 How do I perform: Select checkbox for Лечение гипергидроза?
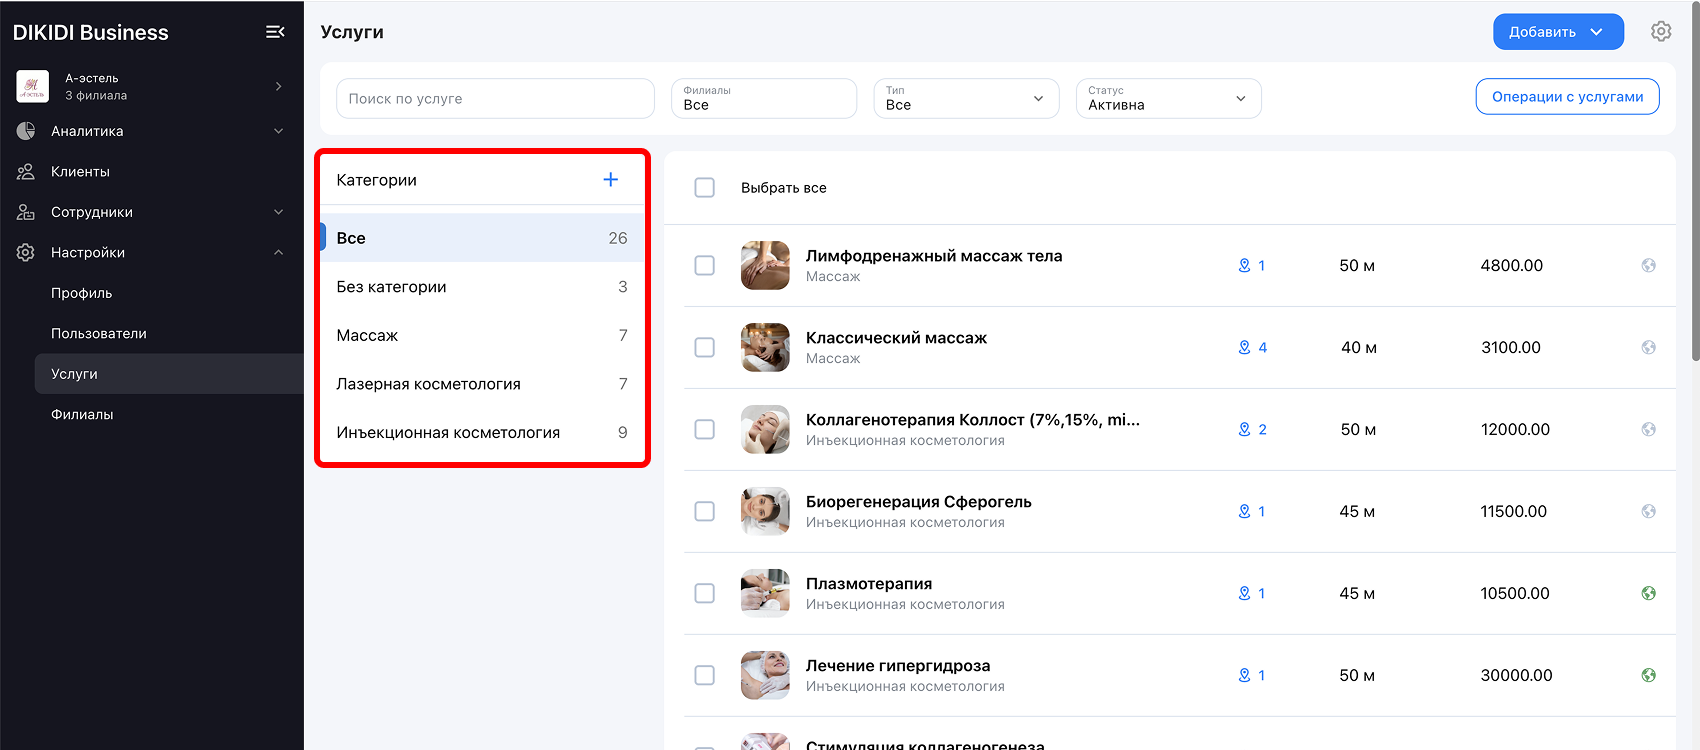705,675
